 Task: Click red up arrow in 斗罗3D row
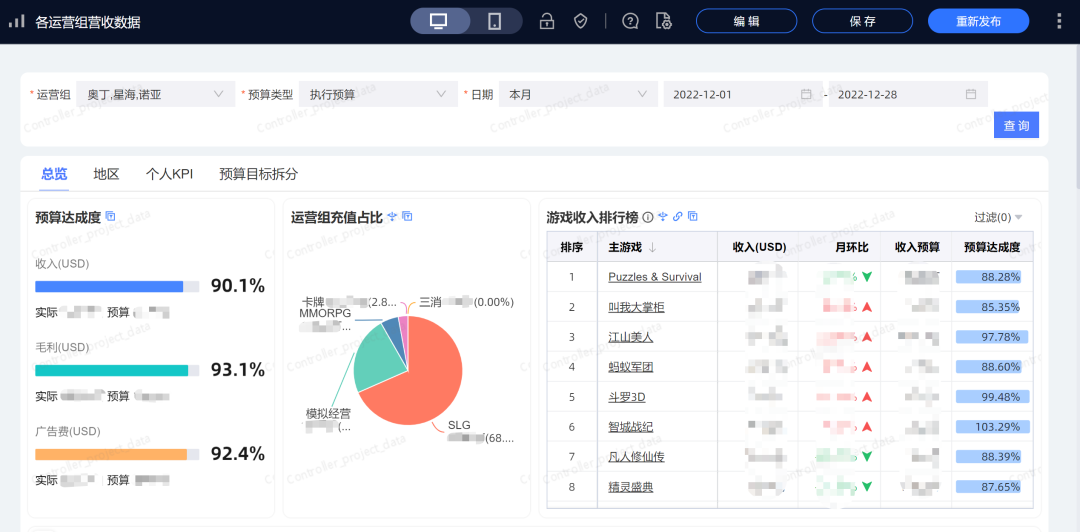coord(867,398)
